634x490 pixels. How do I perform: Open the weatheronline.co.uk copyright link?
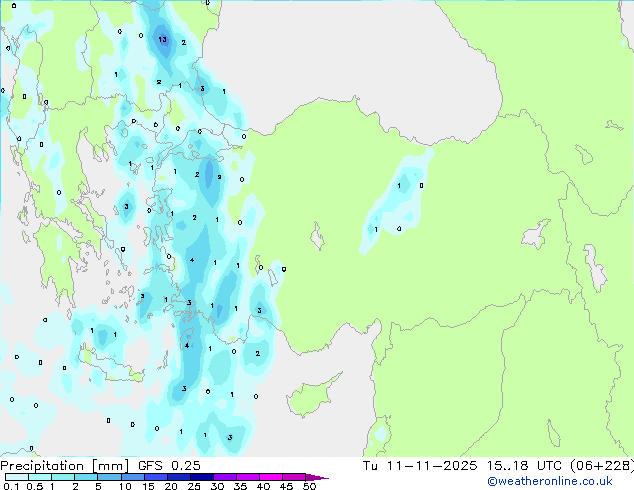click(x=550, y=481)
